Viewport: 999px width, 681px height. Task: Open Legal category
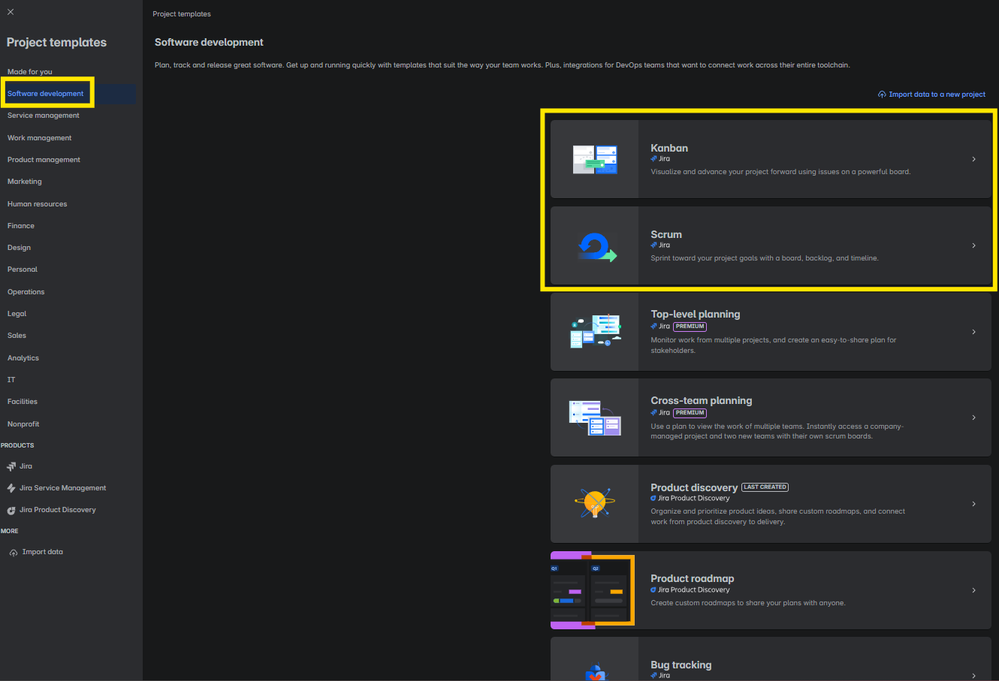17,313
